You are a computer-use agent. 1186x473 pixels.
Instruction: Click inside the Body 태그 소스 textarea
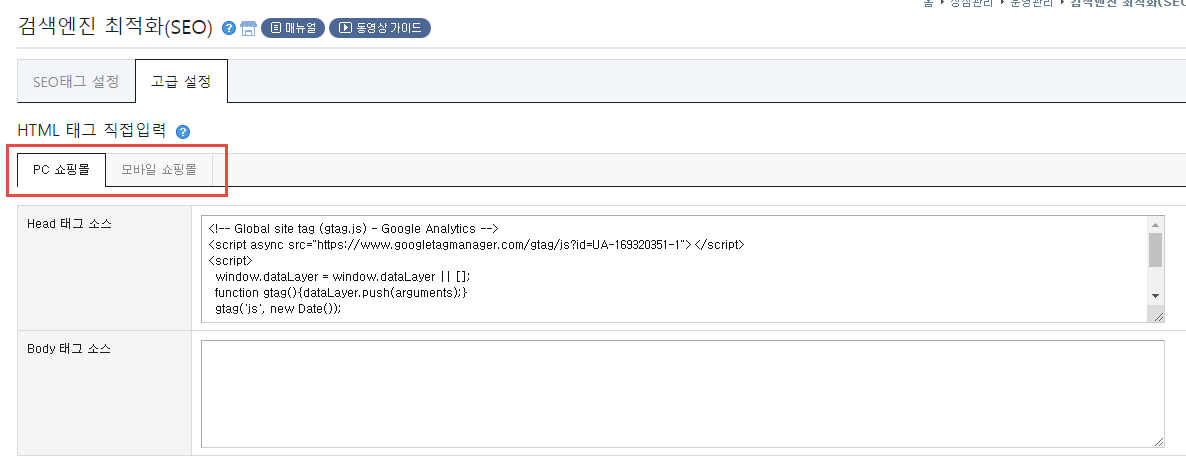point(682,394)
